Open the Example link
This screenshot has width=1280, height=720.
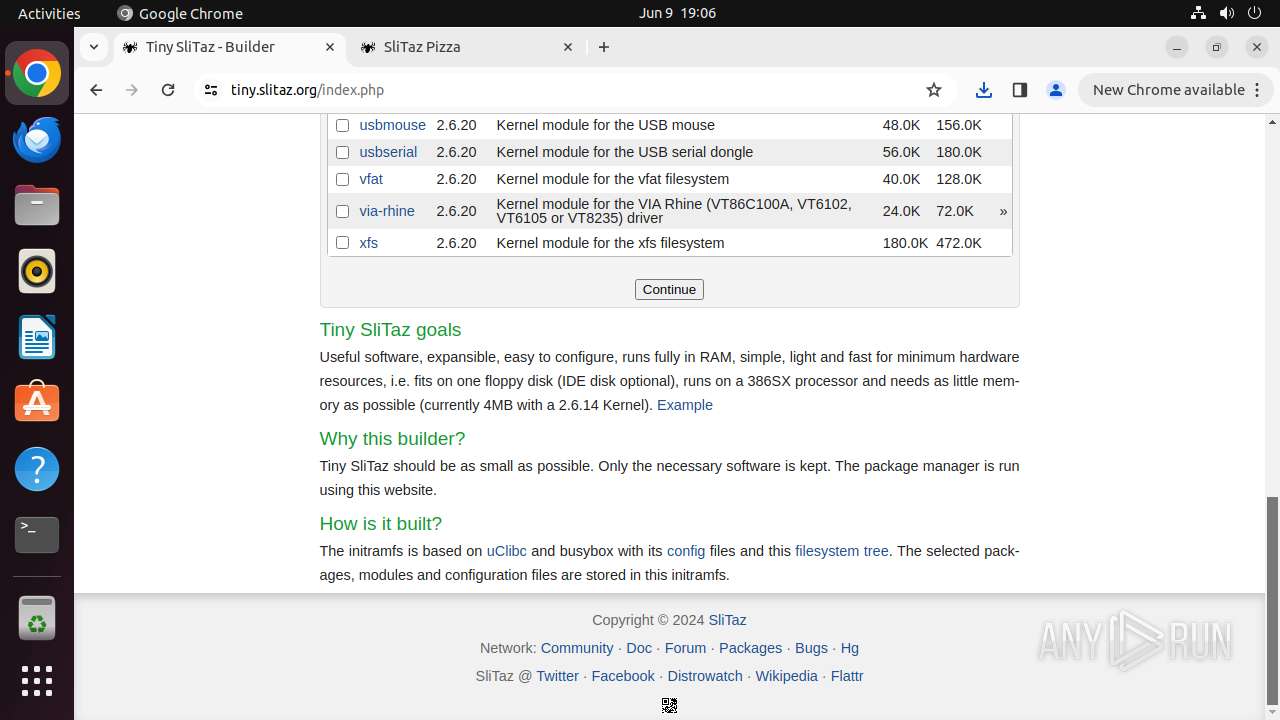coord(685,405)
